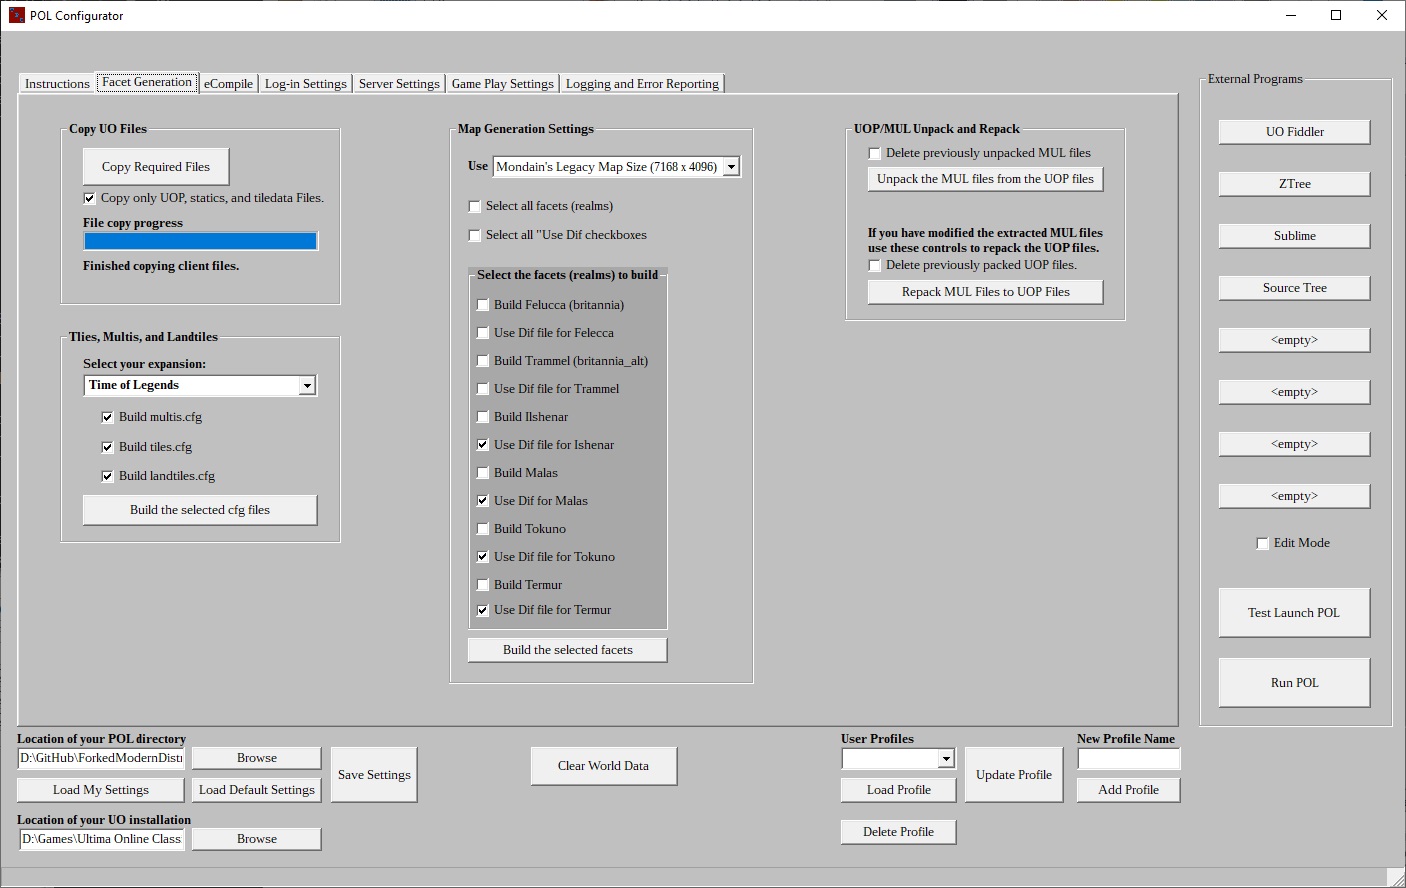1406x888 pixels.
Task: Toggle the Edit Mode checkbox
Action: point(1262,543)
